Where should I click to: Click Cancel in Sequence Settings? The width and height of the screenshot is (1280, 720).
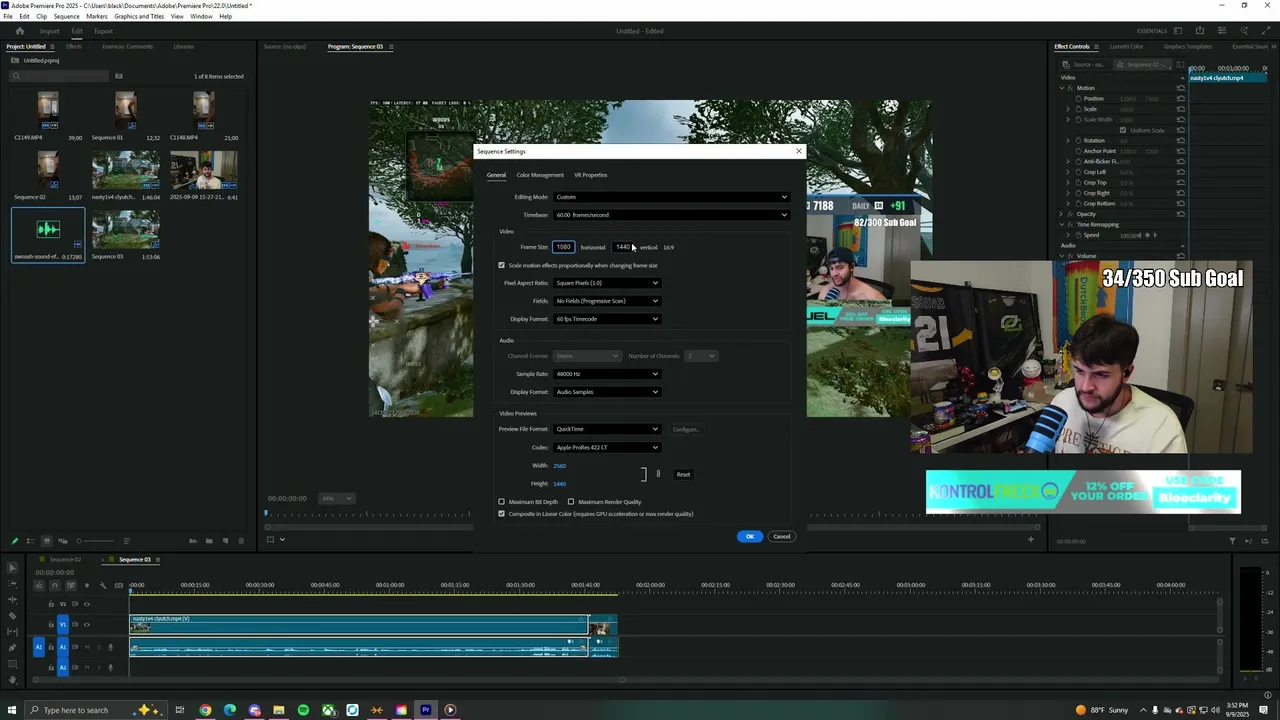pyautogui.click(x=781, y=536)
